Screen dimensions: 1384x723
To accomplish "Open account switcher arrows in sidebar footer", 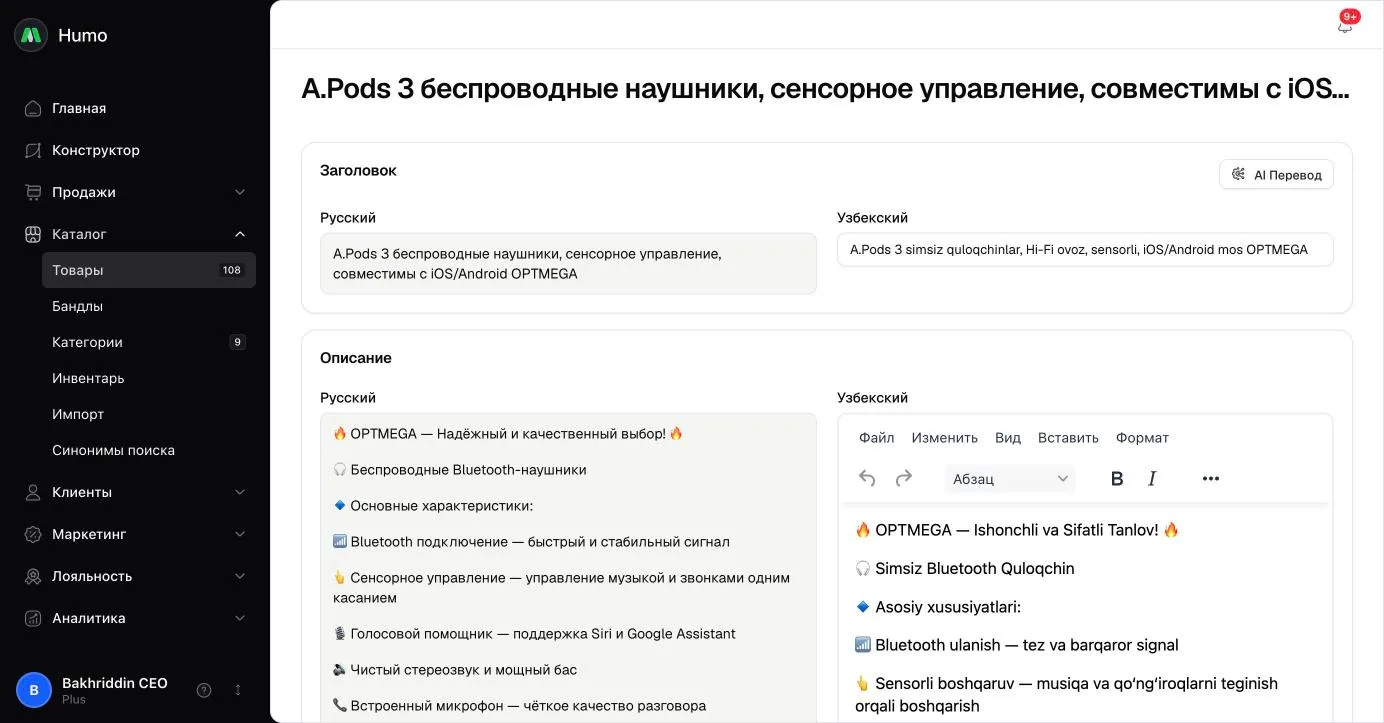I will click(x=238, y=690).
